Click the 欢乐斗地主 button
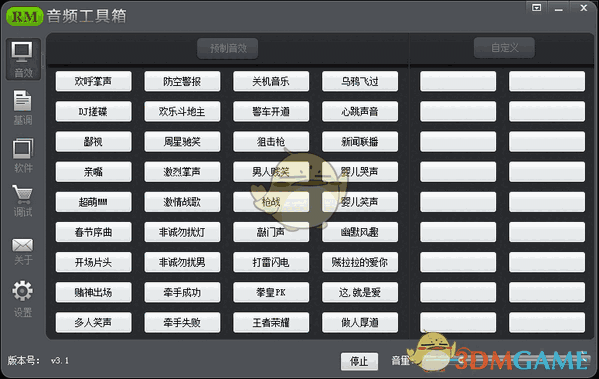Image resolution: width=599 pixels, height=379 pixels. click(182, 112)
